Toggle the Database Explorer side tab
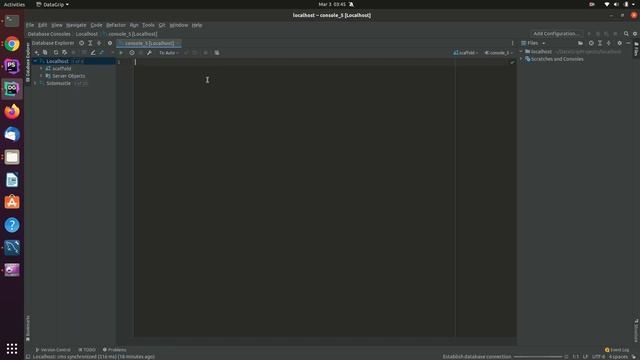 (28, 62)
